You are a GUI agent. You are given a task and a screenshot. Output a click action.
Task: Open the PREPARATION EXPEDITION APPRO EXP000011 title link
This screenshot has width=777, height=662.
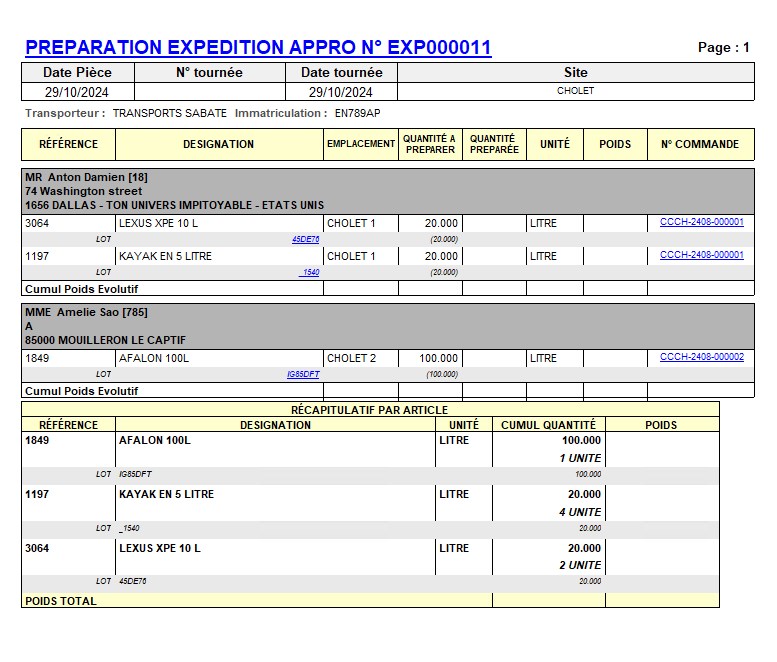(258, 48)
